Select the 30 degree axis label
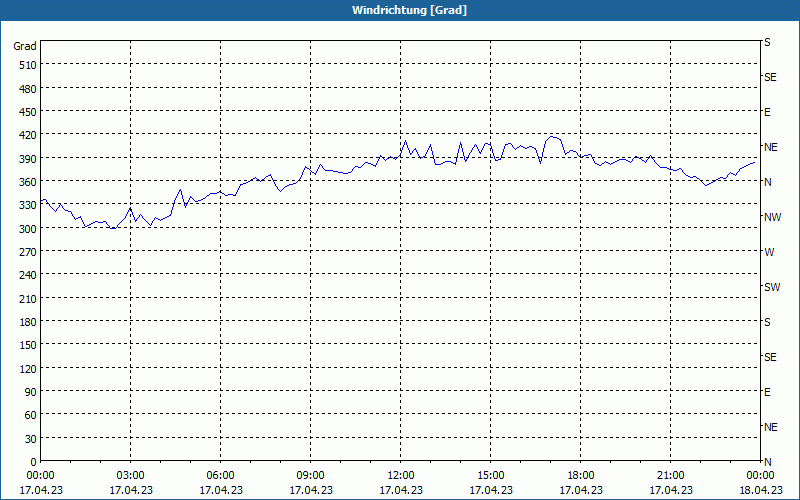The height and width of the screenshot is (500, 800). [31, 439]
